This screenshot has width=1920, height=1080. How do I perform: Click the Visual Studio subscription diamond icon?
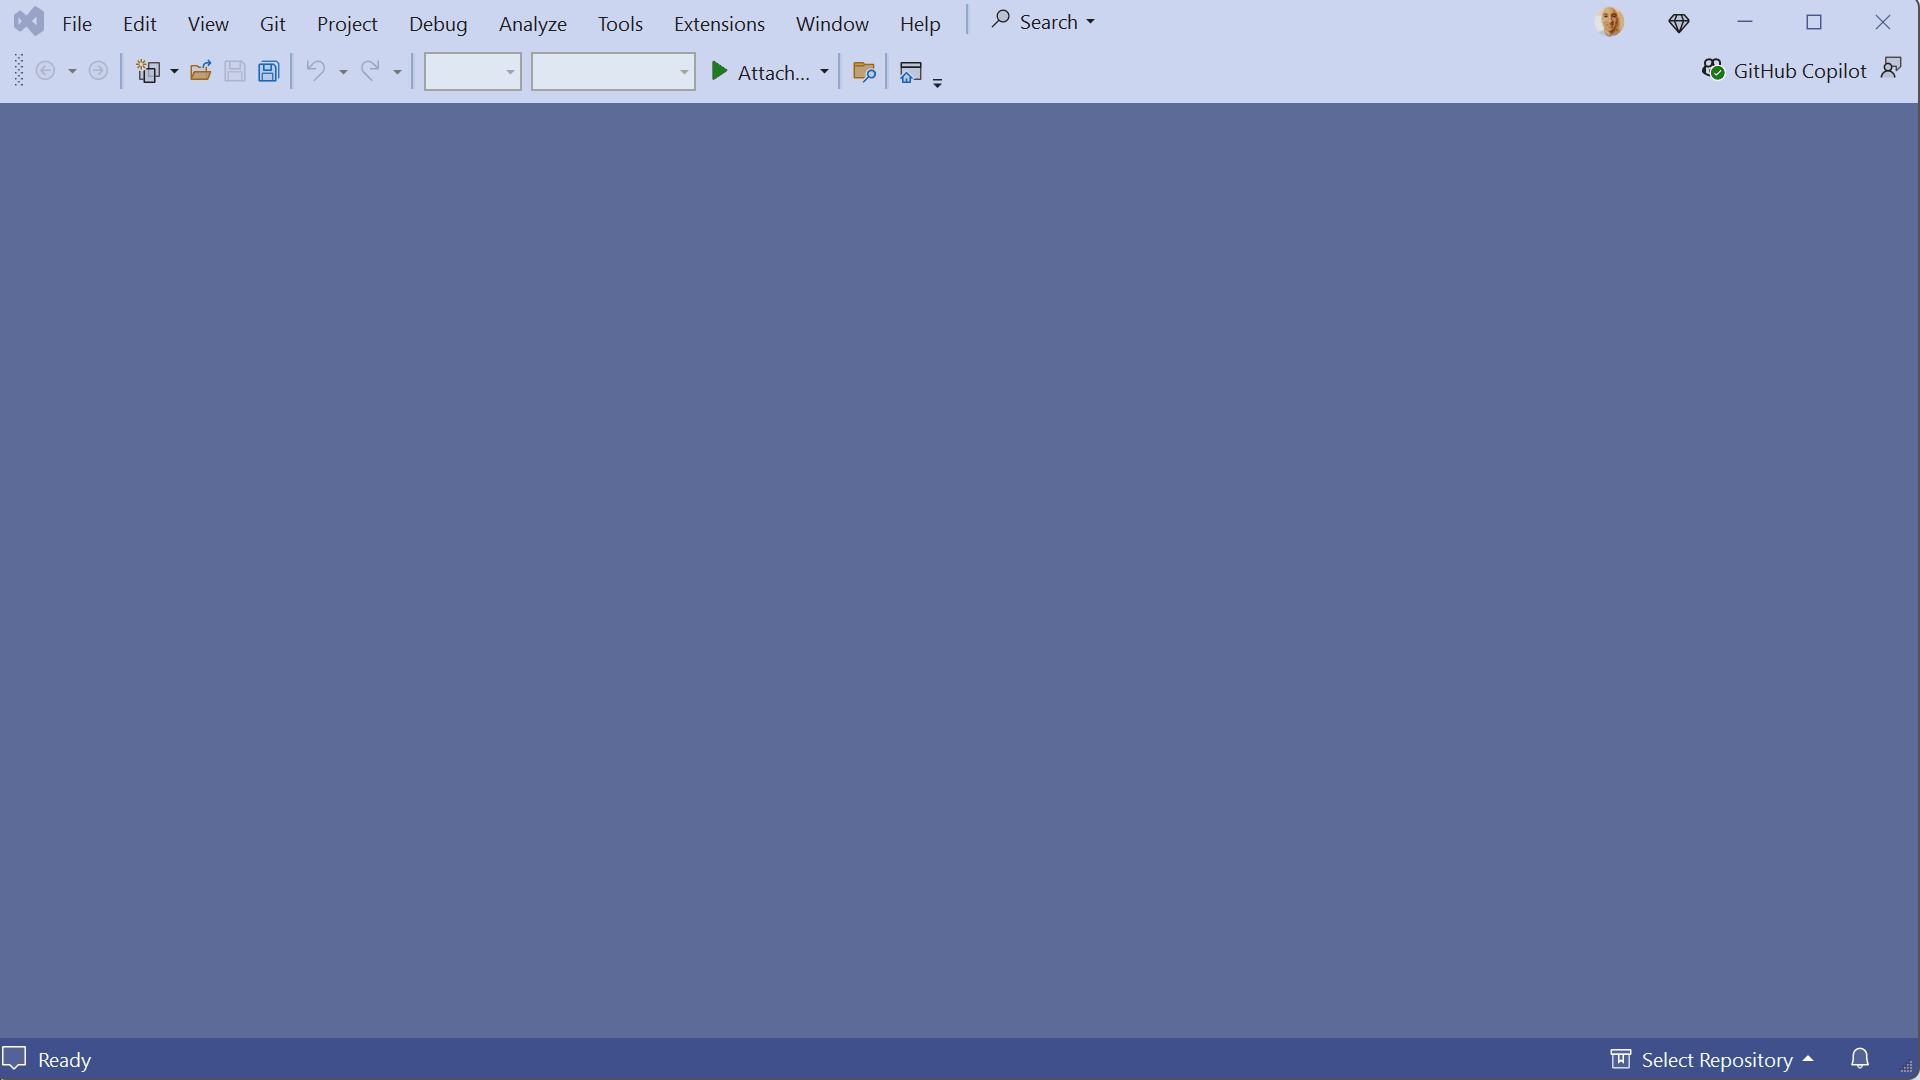[1678, 23]
